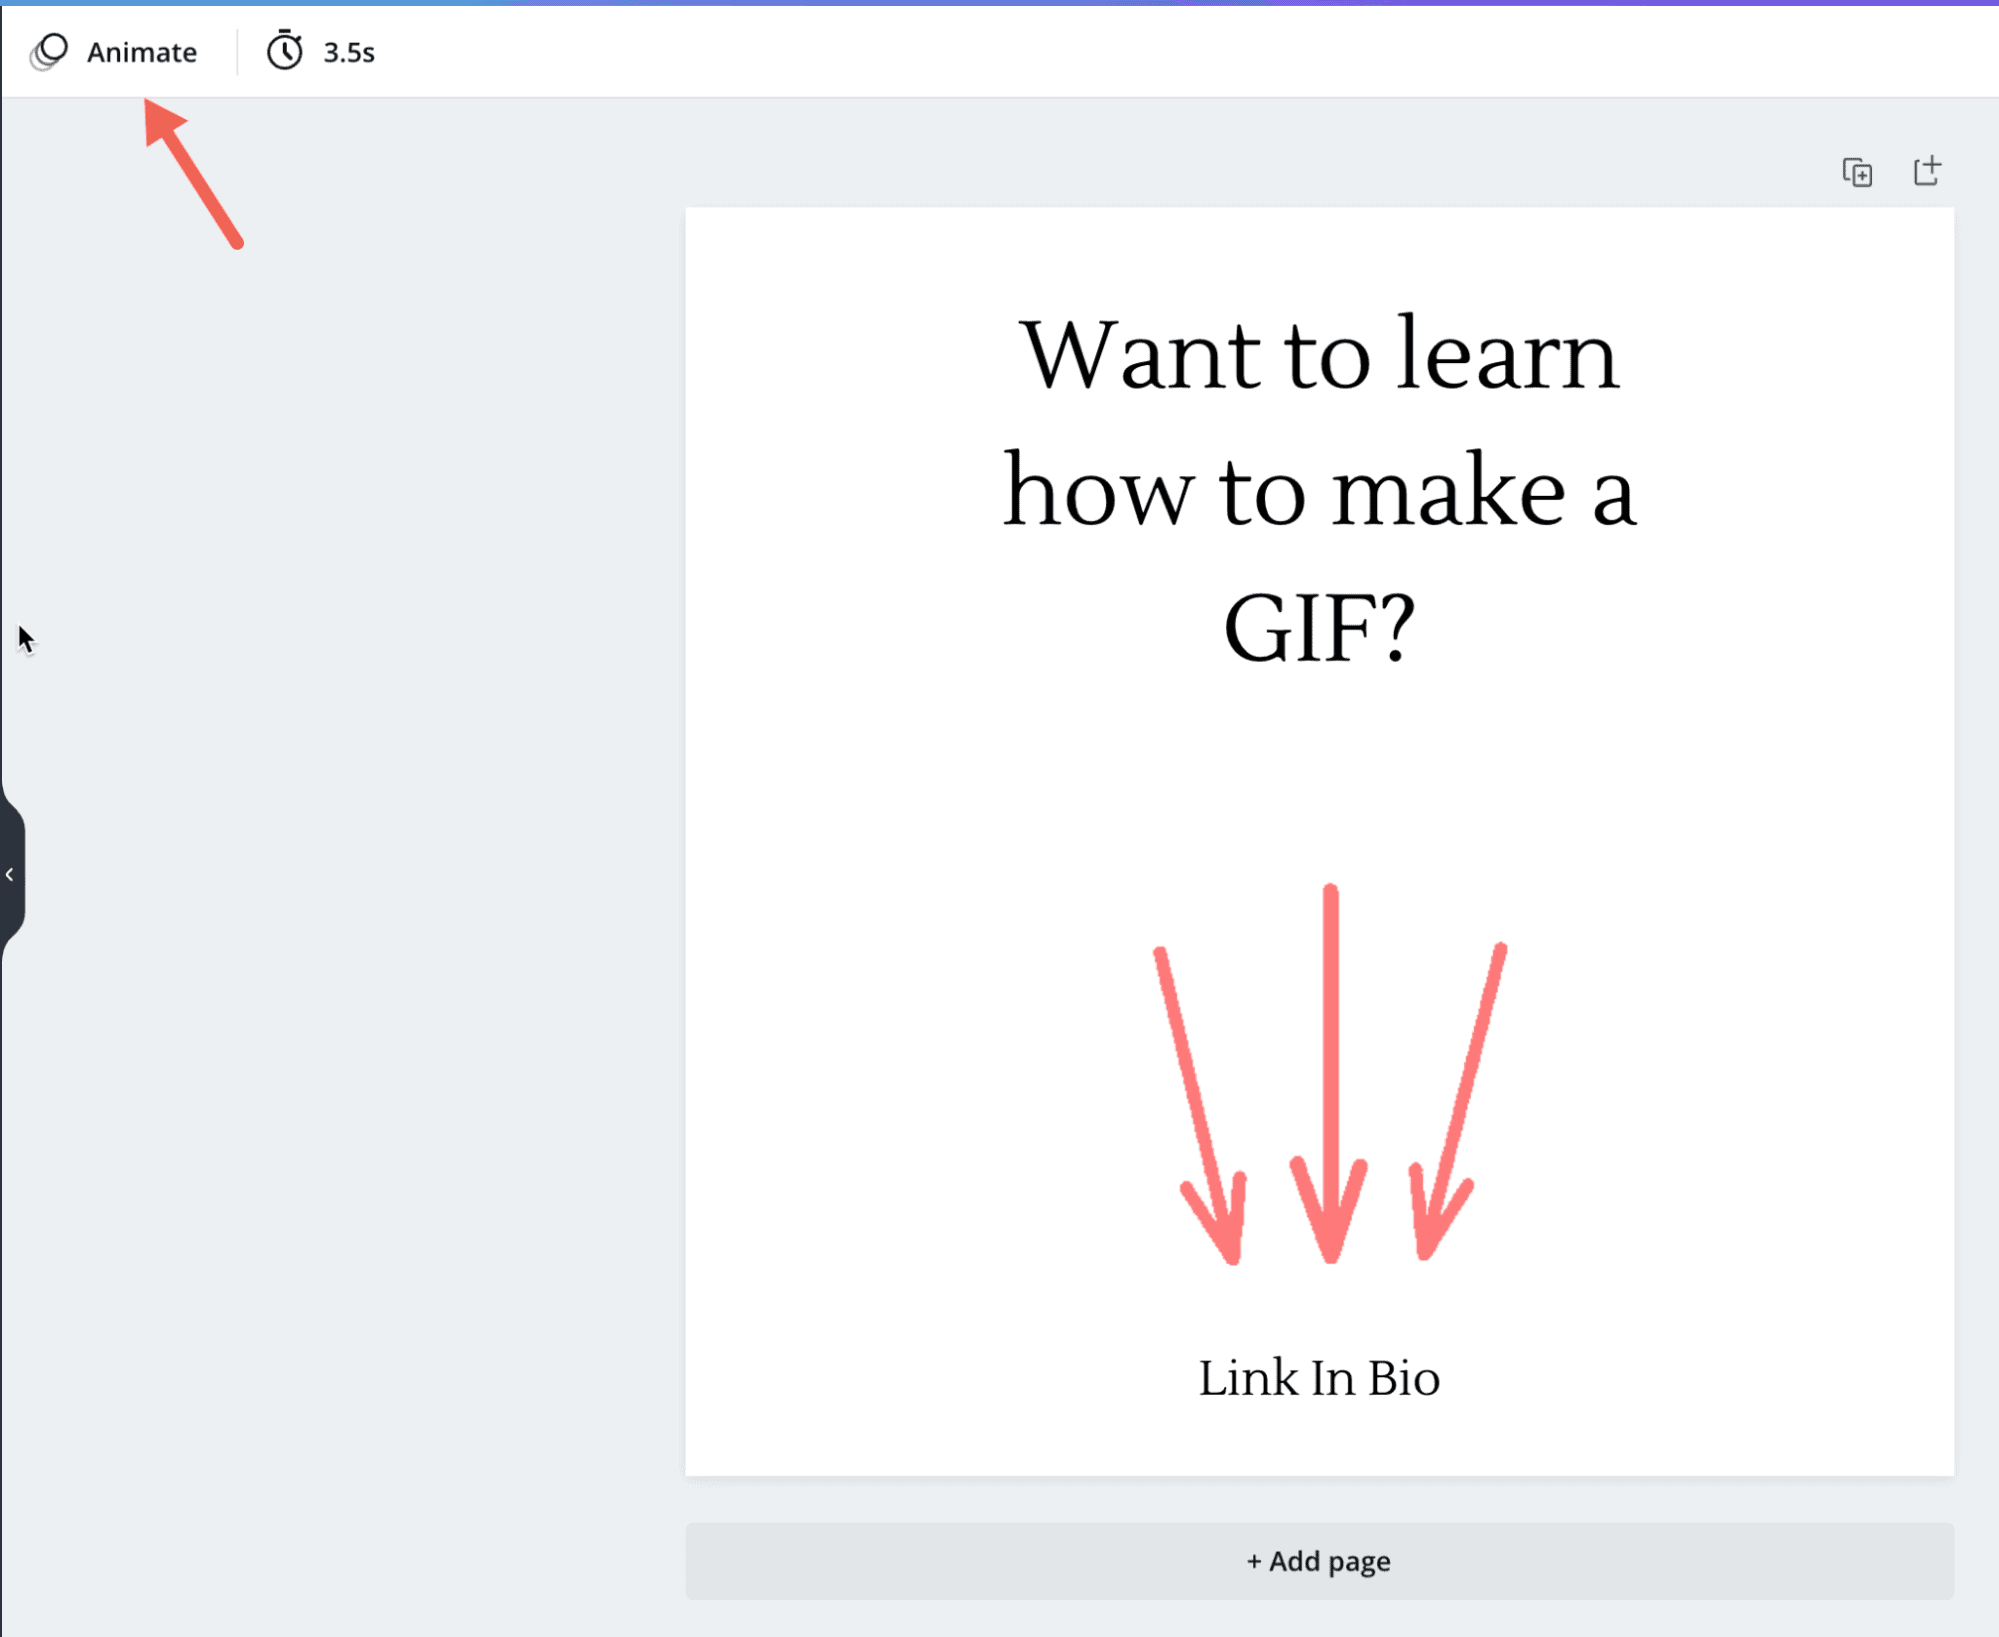This screenshot has width=1999, height=1637.
Task: Expand the collapsed side panel with chevron
Action: pos(11,875)
